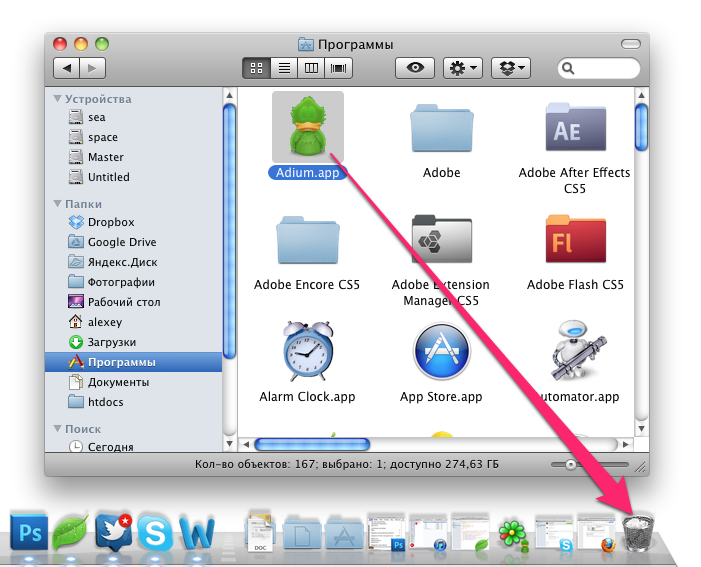Open Skype from the Dock
This screenshot has width=701, height=567.
pyautogui.click(x=155, y=532)
